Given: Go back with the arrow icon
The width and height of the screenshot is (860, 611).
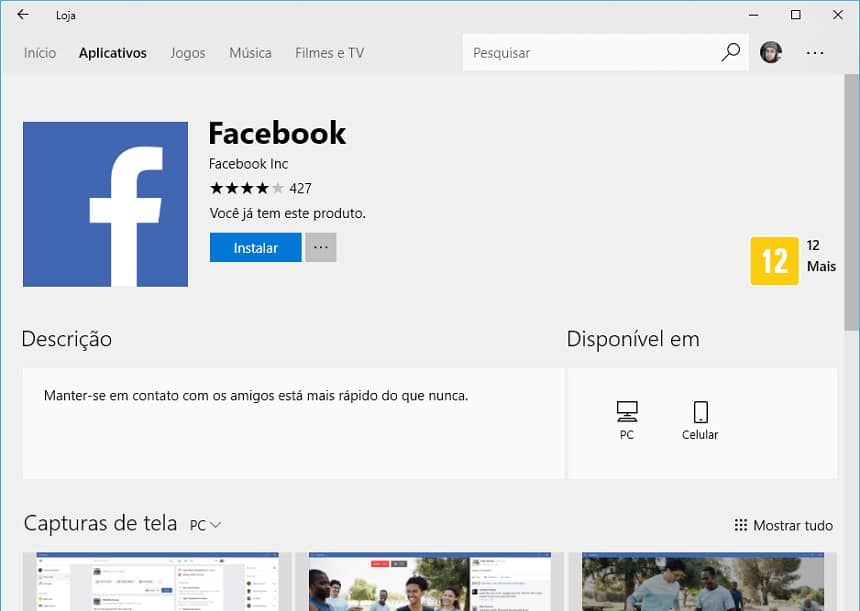Looking at the screenshot, I should [x=22, y=15].
